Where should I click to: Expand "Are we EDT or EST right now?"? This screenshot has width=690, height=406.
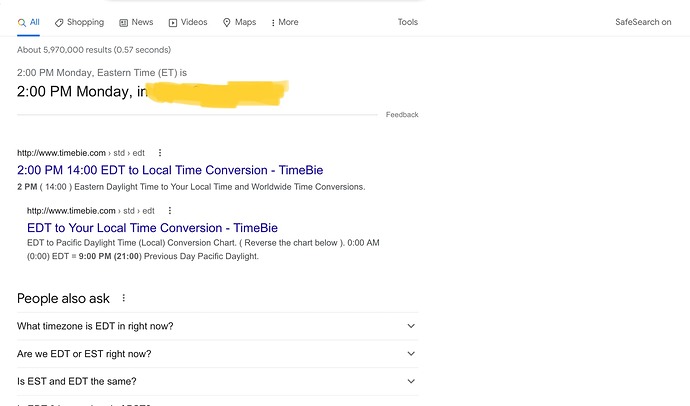click(x=410, y=354)
